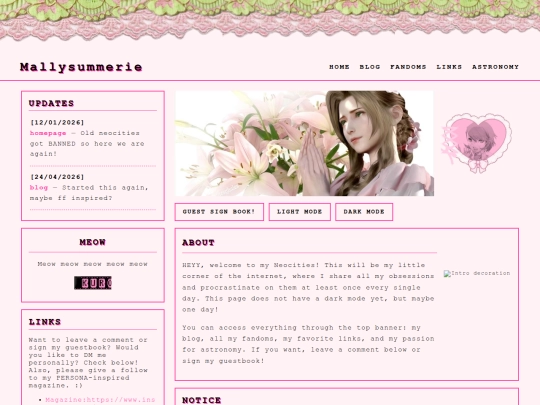Click the 'HEYY, welcome to my Neocities!' paragraph
Image resolution: width=540 pixels, height=405 pixels.
pos(308,287)
